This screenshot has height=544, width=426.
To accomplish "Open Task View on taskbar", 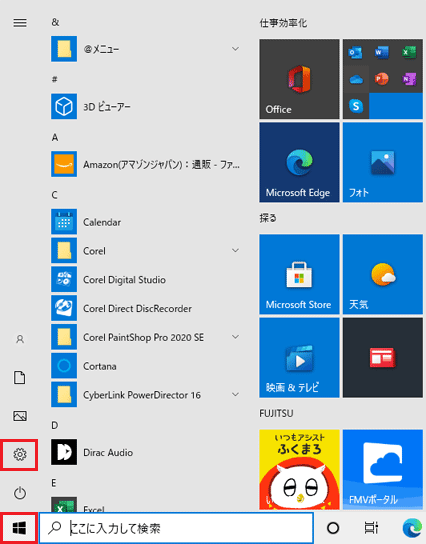I will pos(371,528).
